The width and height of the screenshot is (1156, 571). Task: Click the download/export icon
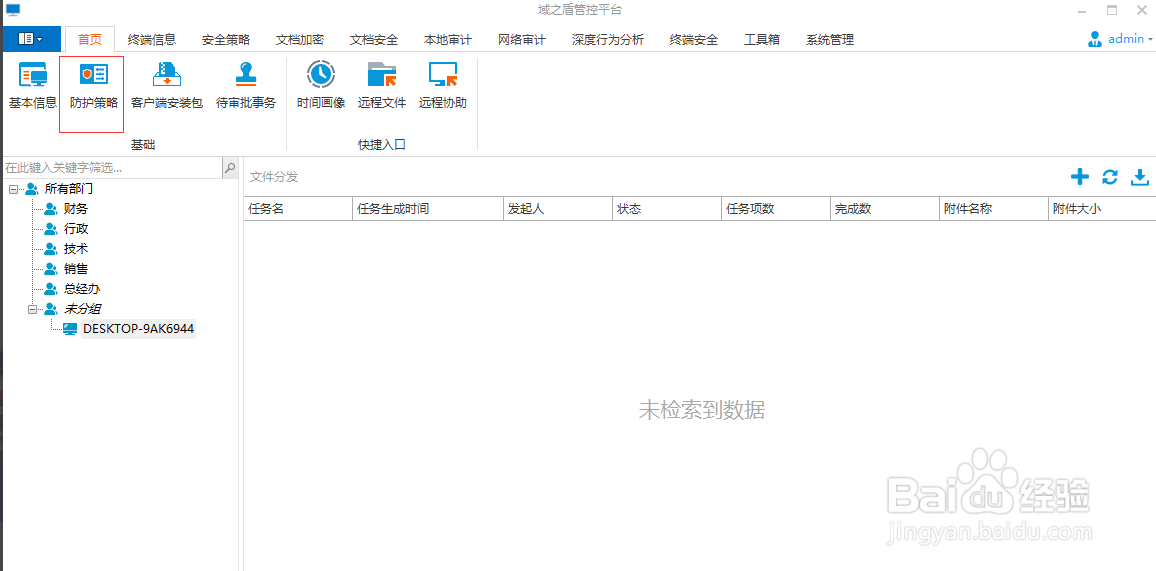(1140, 177)
